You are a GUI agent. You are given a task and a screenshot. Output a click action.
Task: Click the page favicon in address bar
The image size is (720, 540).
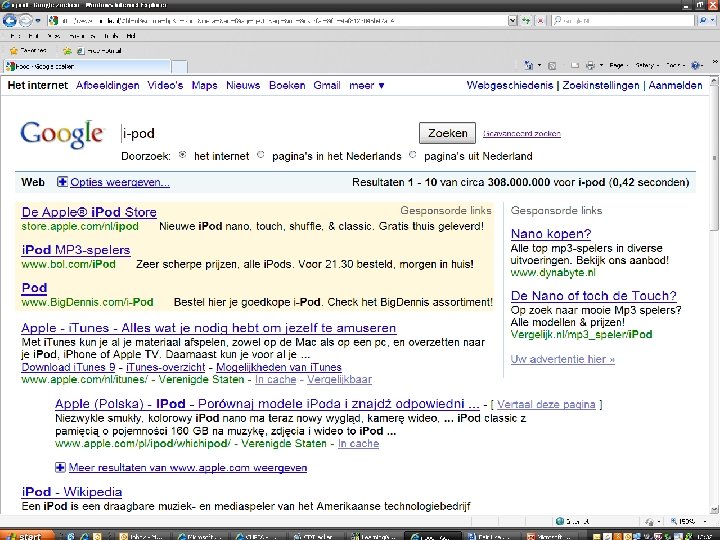[54, 21]
